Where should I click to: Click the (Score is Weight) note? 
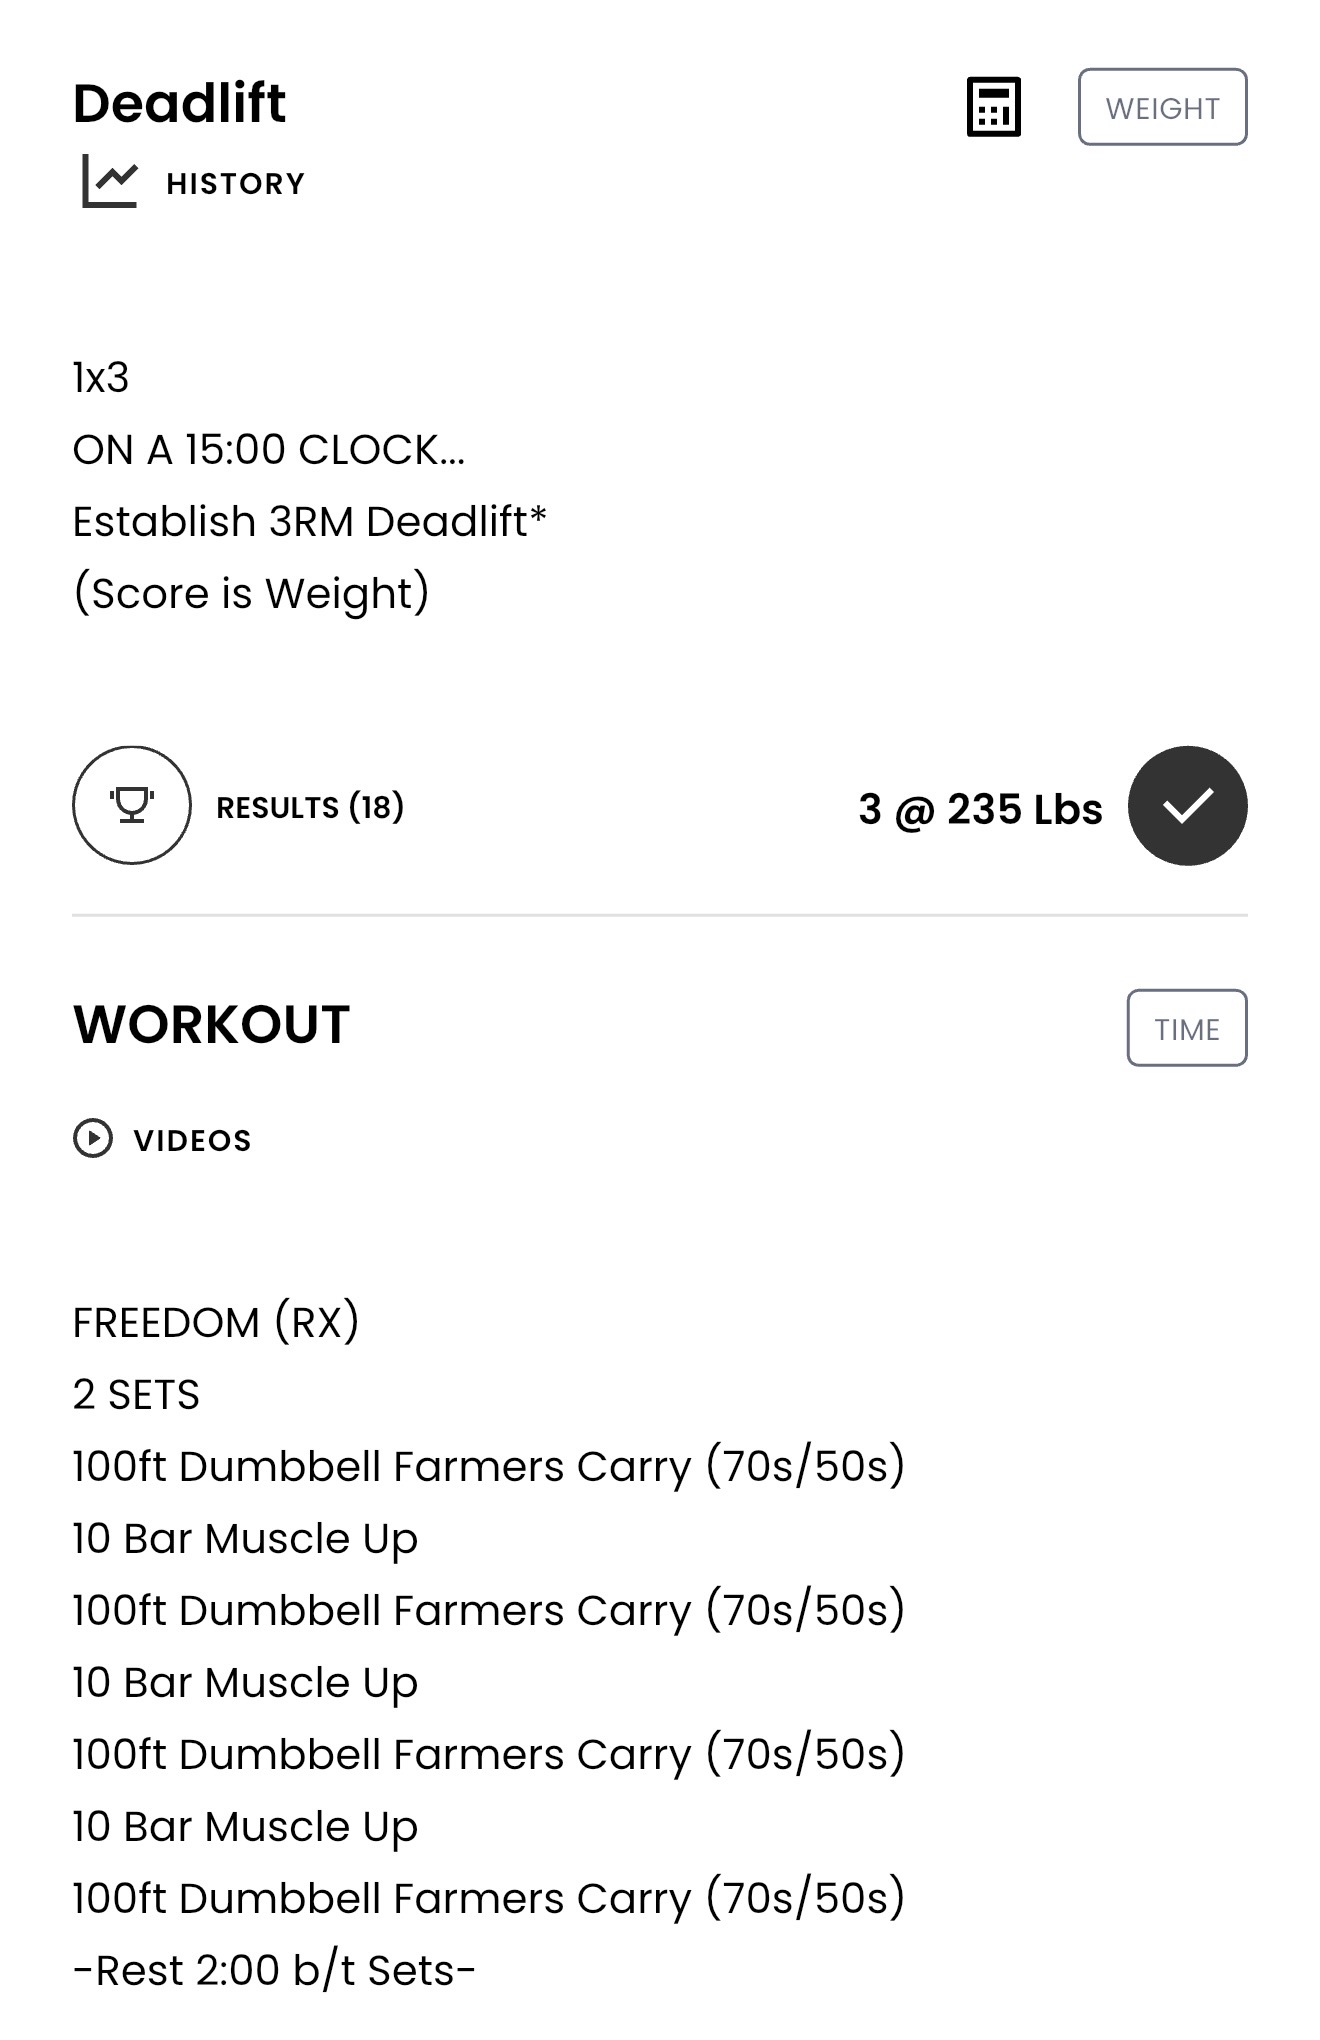[251, 594]
